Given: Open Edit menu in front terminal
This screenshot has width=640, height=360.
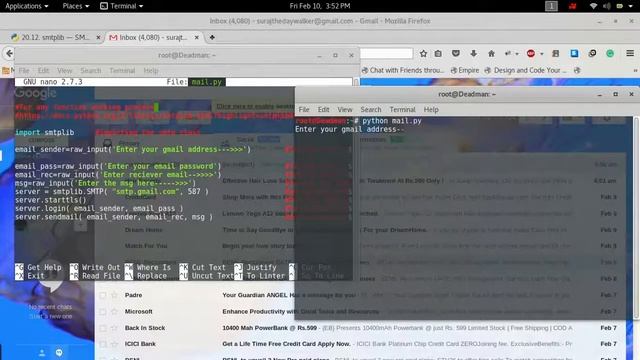Looking at the screenshot, I should [x=323, y=109].
